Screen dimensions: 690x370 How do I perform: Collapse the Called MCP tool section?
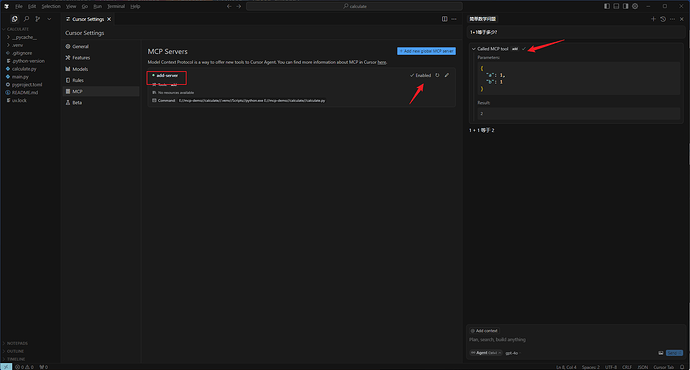pos(473,49)
